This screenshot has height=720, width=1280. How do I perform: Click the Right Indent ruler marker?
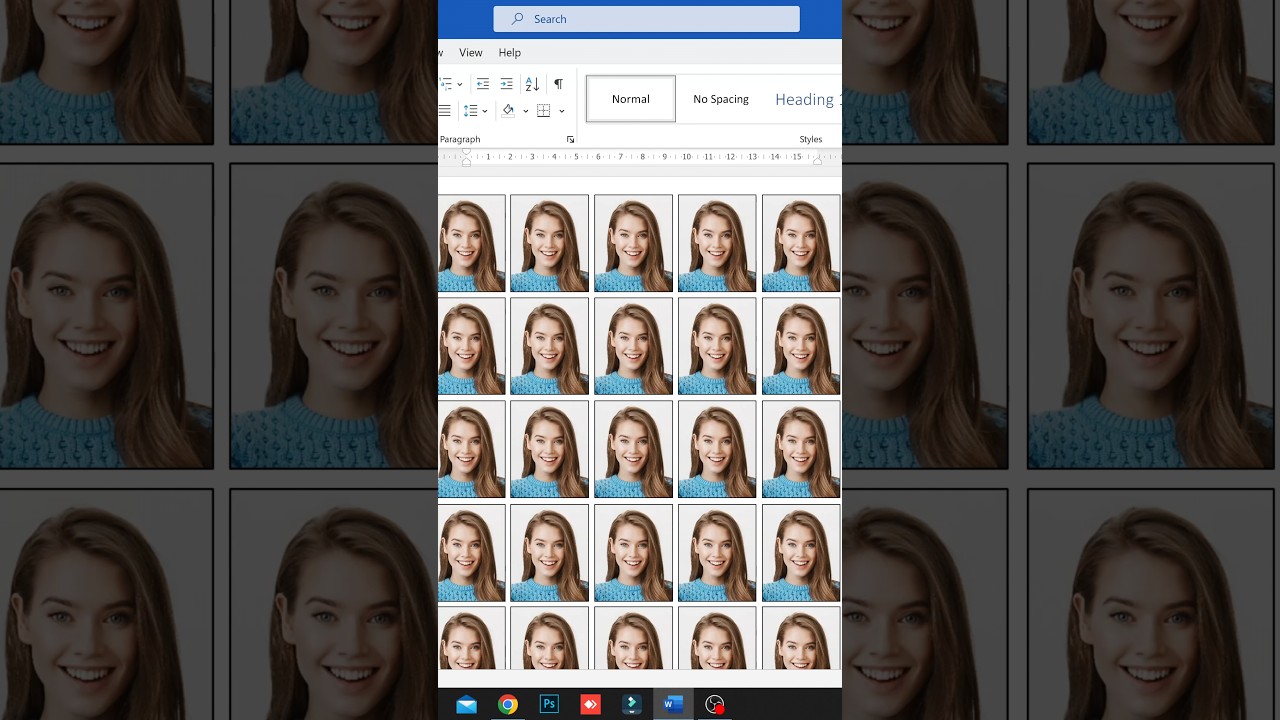click(x=817, y=160)
